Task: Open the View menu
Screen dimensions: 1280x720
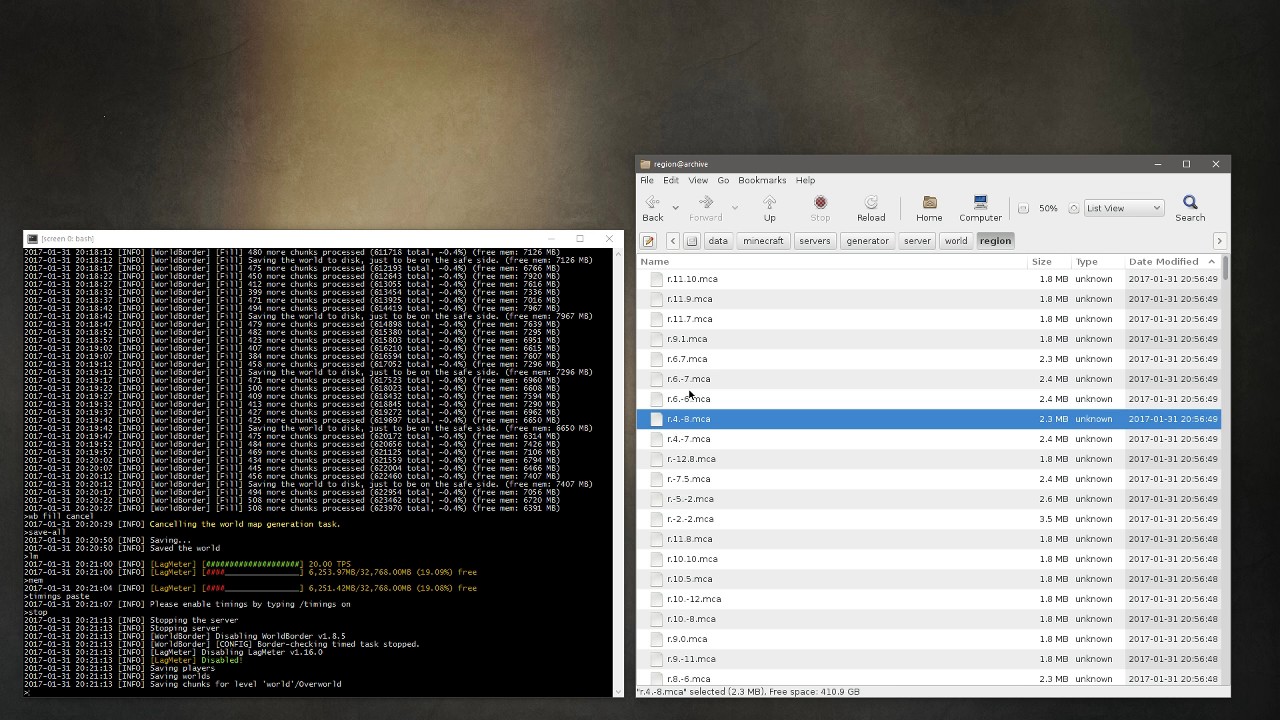Action: 698,180
